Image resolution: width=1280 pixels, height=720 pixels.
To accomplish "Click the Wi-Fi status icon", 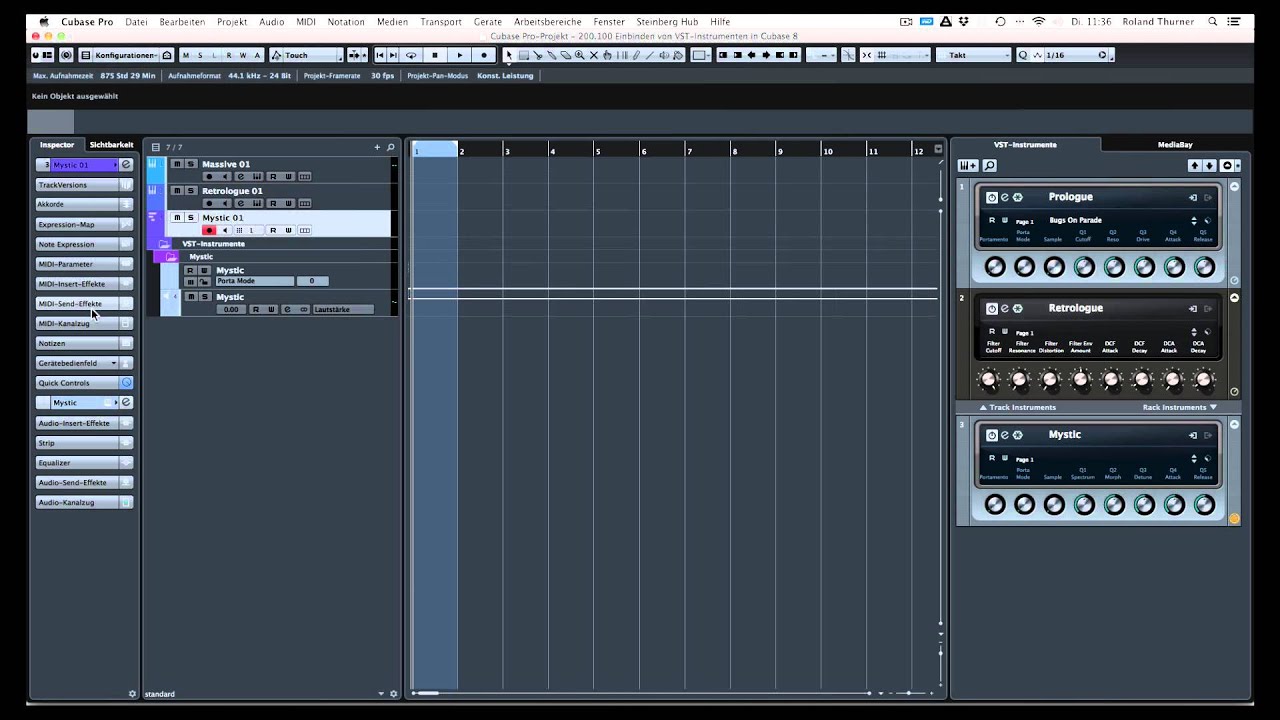I will pyautogui.click(x=1038, y=21).
